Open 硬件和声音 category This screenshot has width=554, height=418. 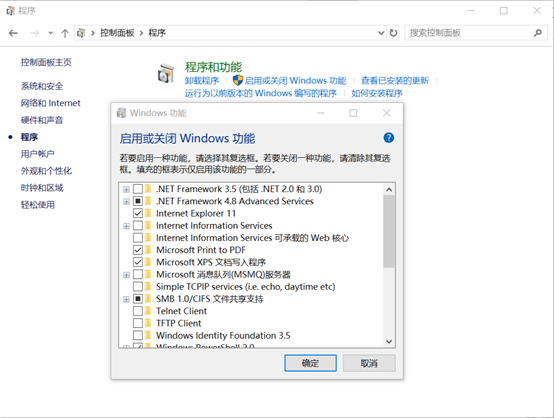42,120
